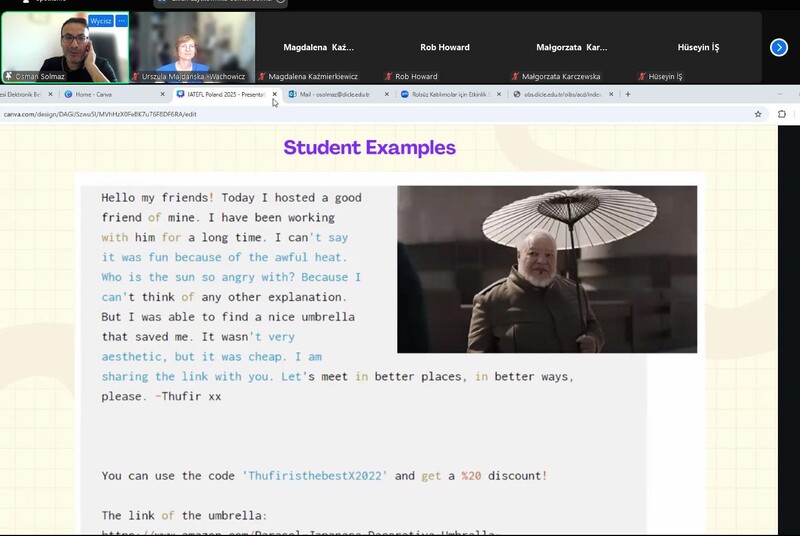Click muted mic icon beside Małgorzata Karczewska name
Screen dimensions: 800x536
(x=515, y=76)
